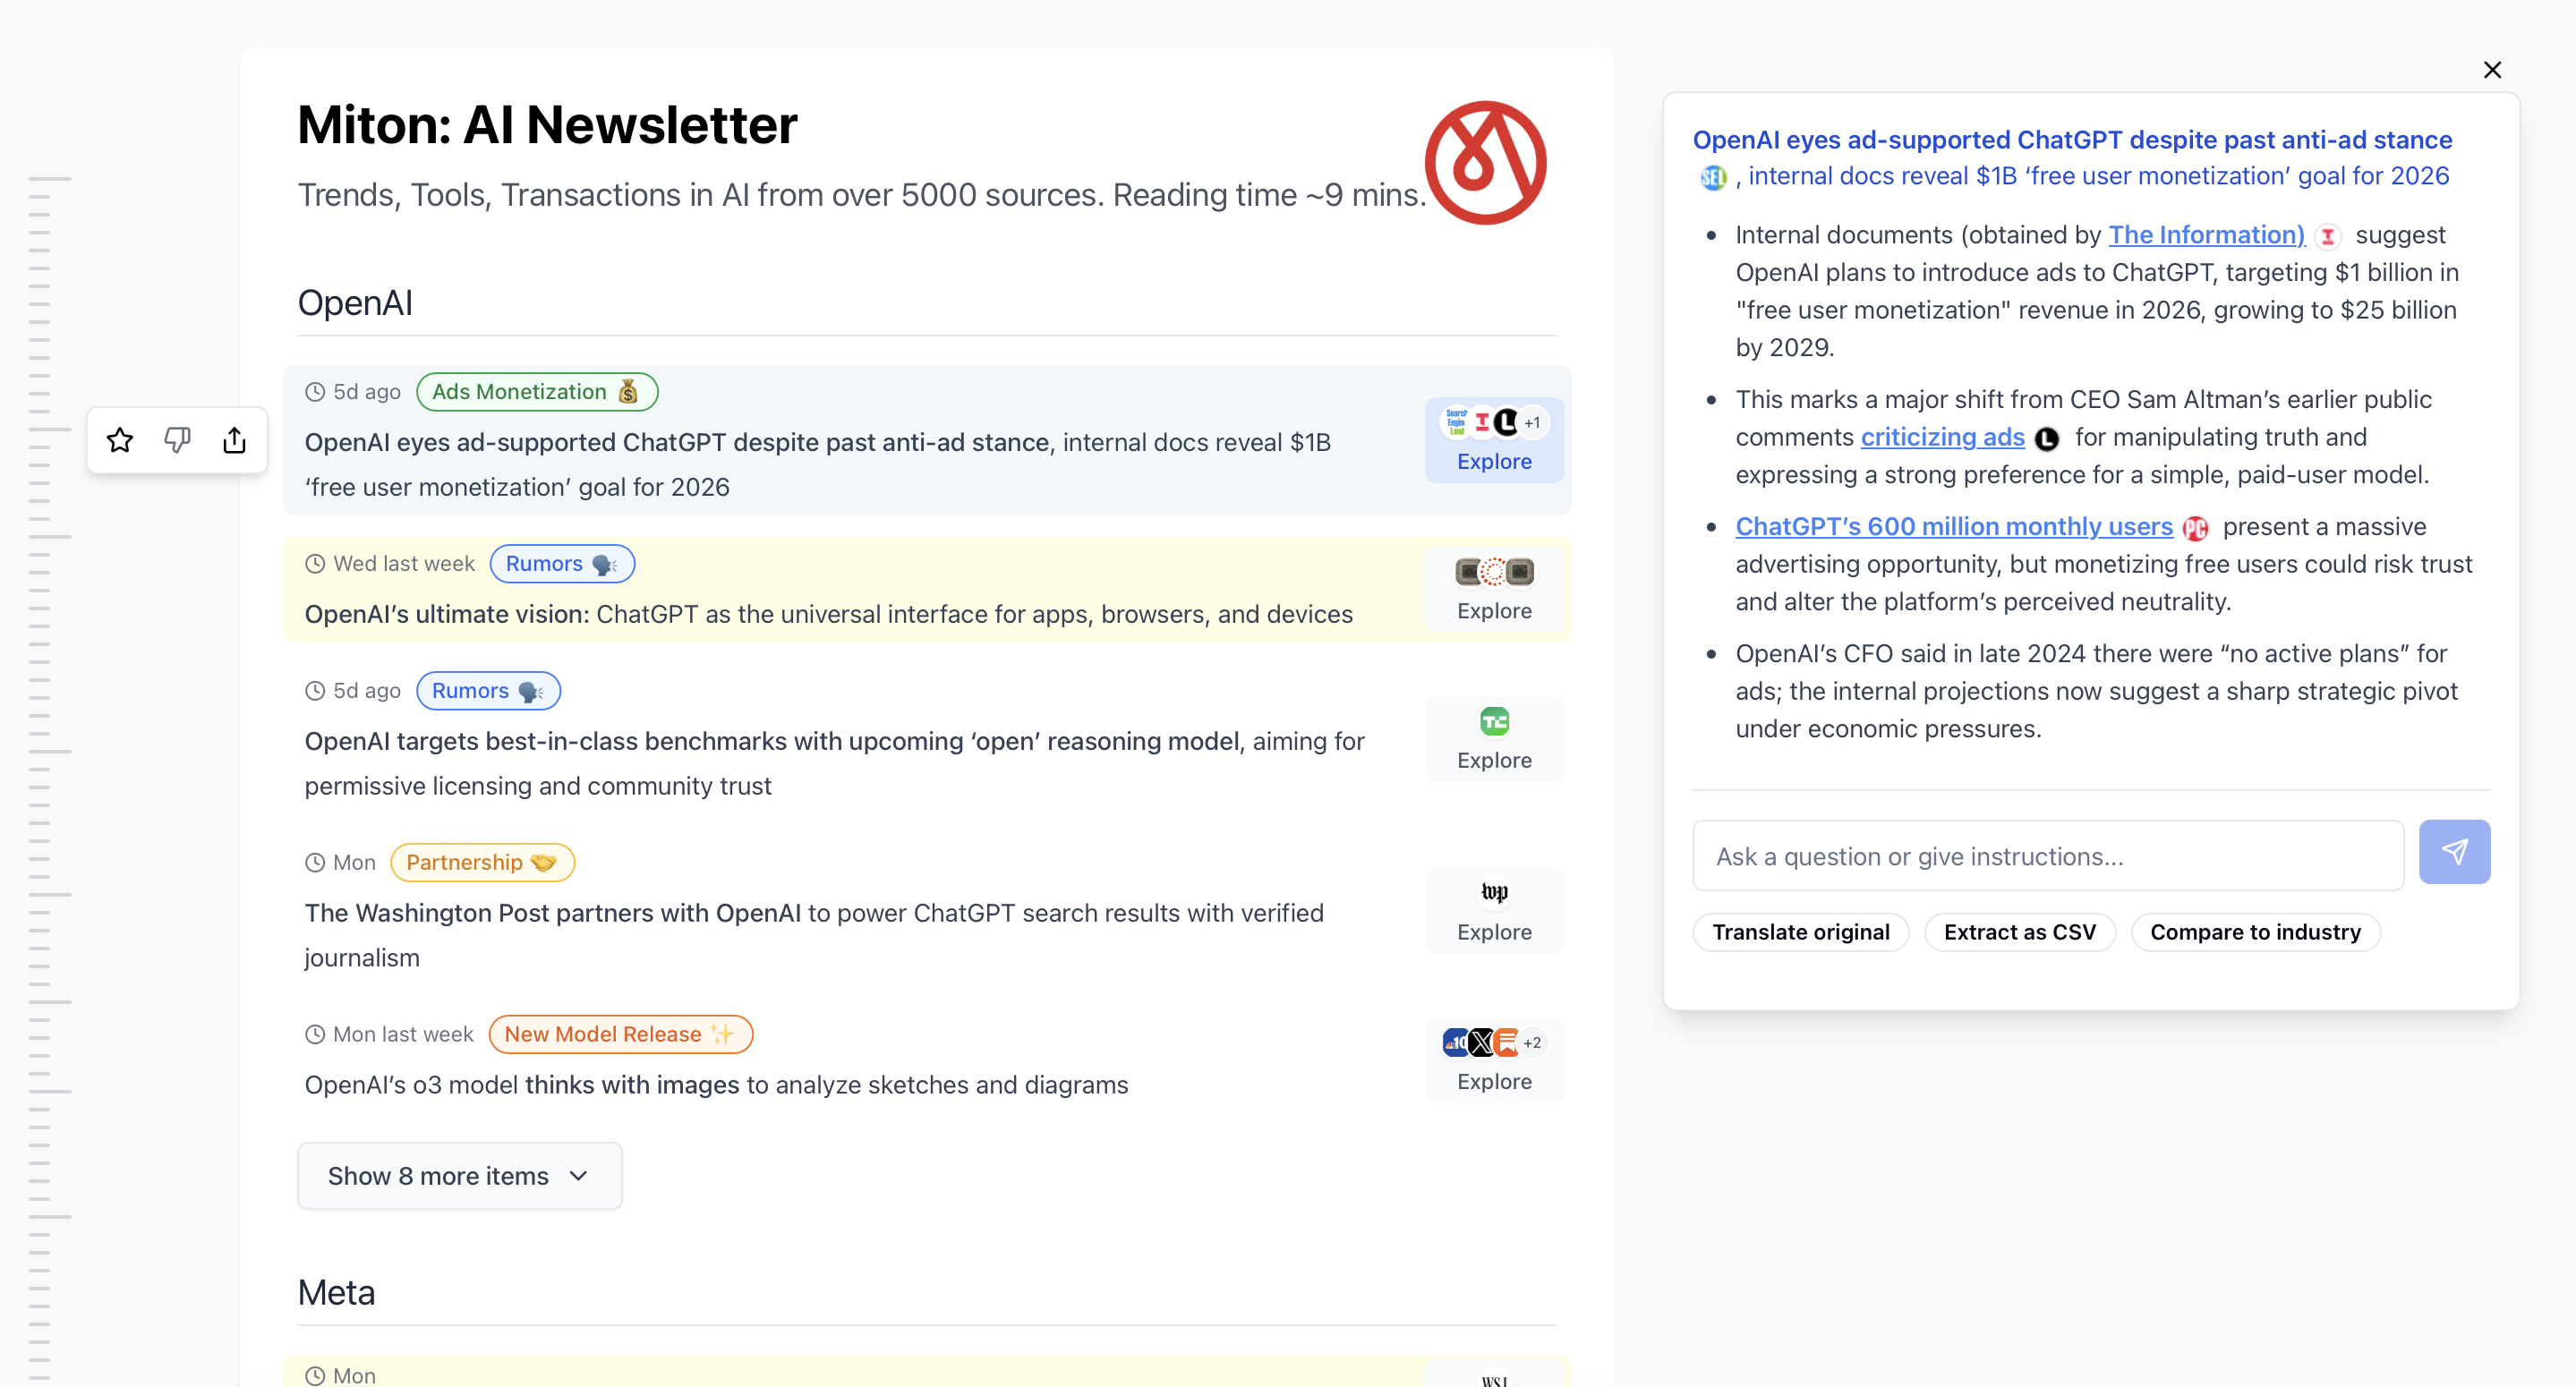Give a thumbs-down rating to the newsletter

[177, 439]
